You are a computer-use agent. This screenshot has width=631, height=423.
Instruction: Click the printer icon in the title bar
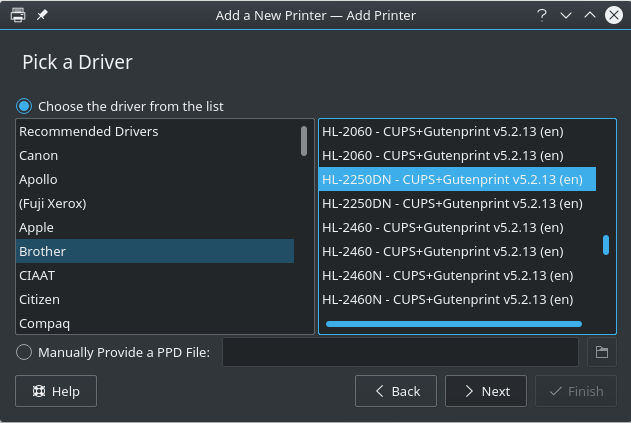[x=18, y=15]
